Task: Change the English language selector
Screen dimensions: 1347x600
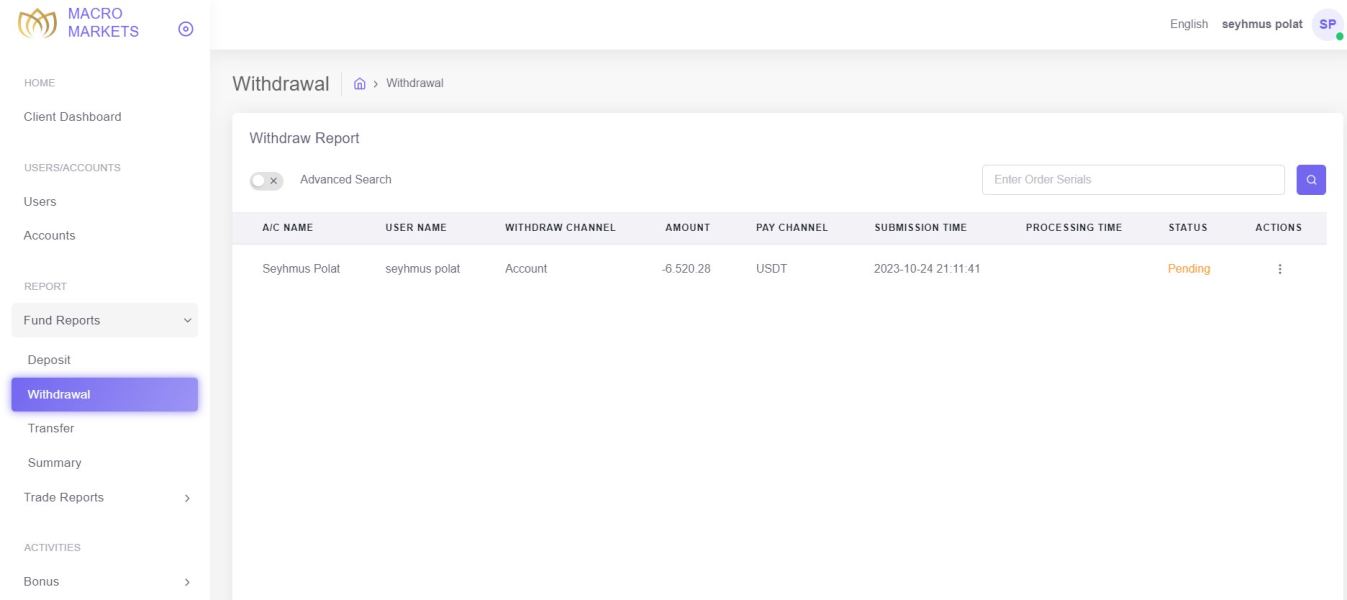Action: pos(1189,24)
